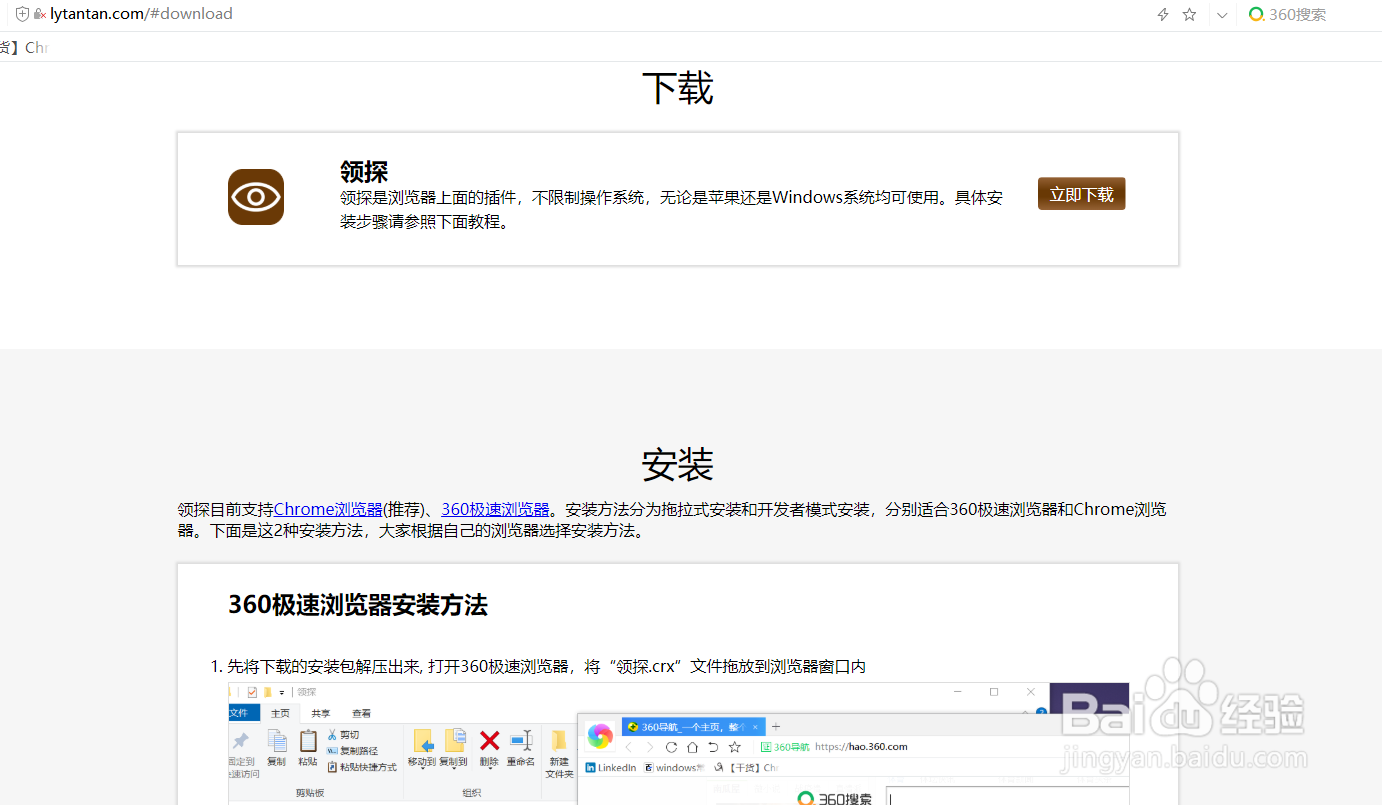Screen dimensions: 1382x805
Task: Click the home icon in tutorial screenshot browser
Action: 692,747
